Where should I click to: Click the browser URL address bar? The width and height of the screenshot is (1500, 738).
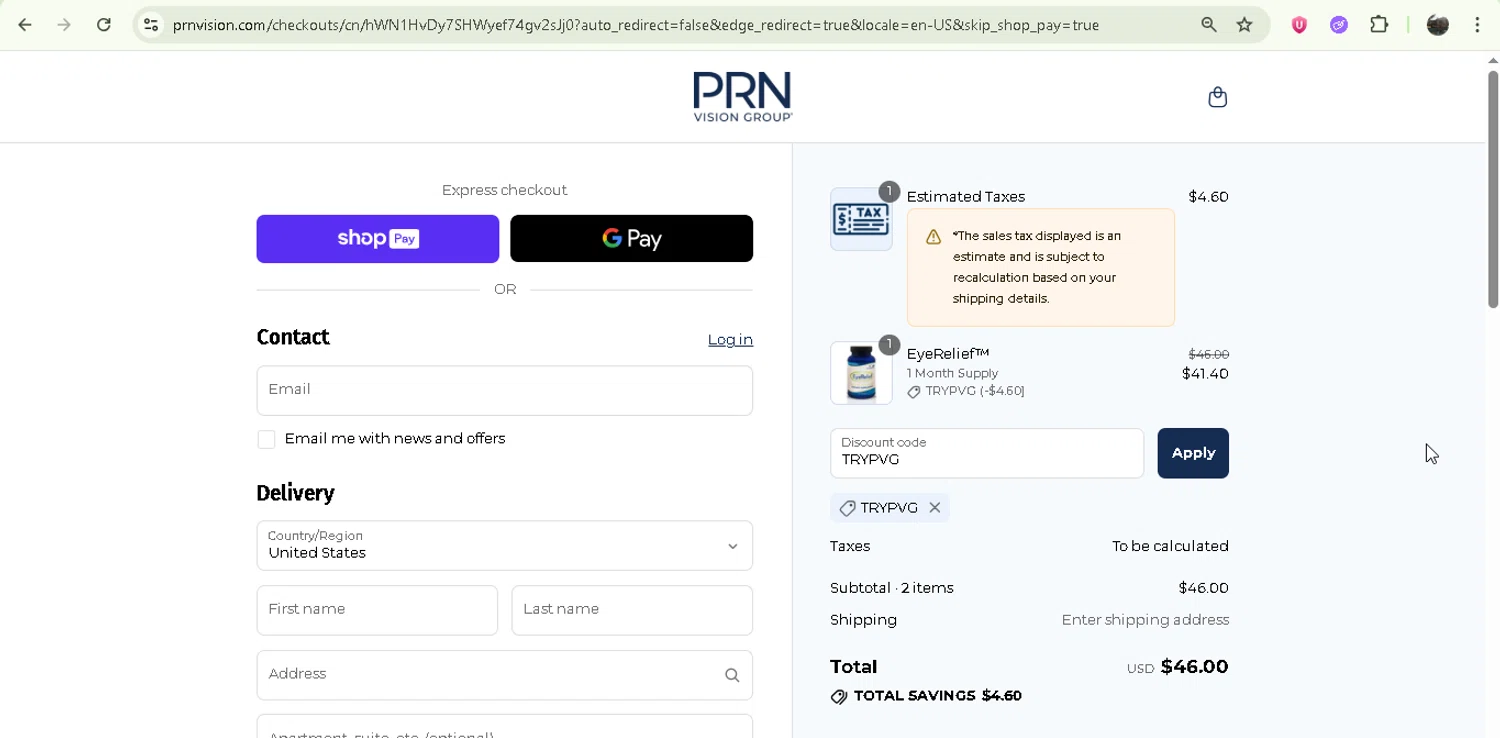(635, 25)
